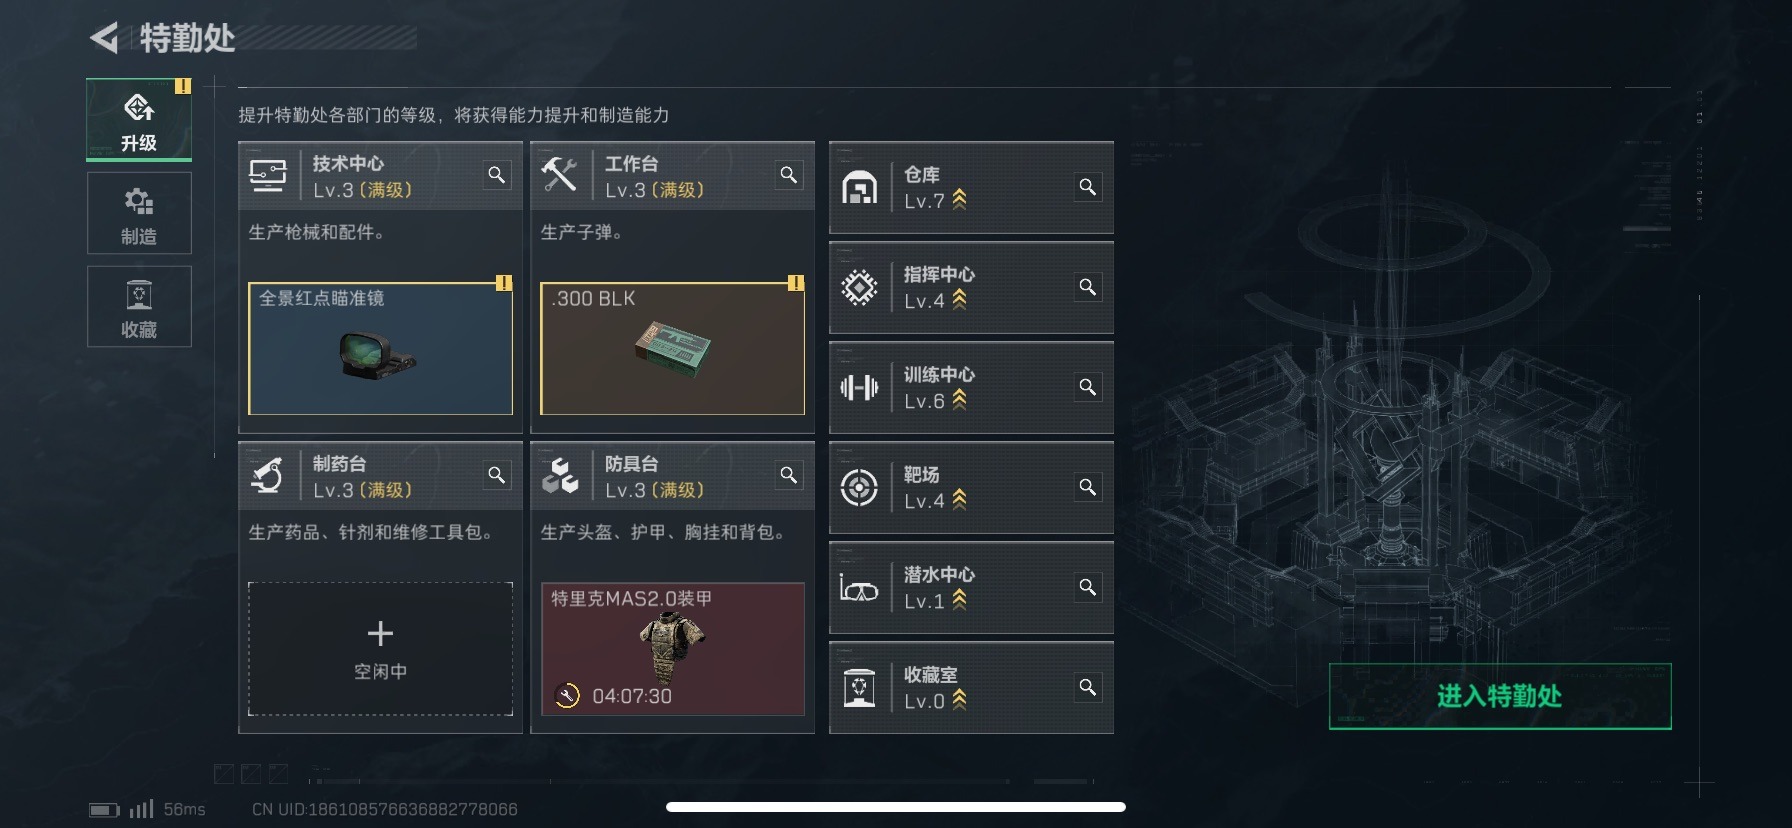Collect the .300 BLK ammo box
Image resolution: width=1792 pixels, height=828 pixels.
point(672,348)
